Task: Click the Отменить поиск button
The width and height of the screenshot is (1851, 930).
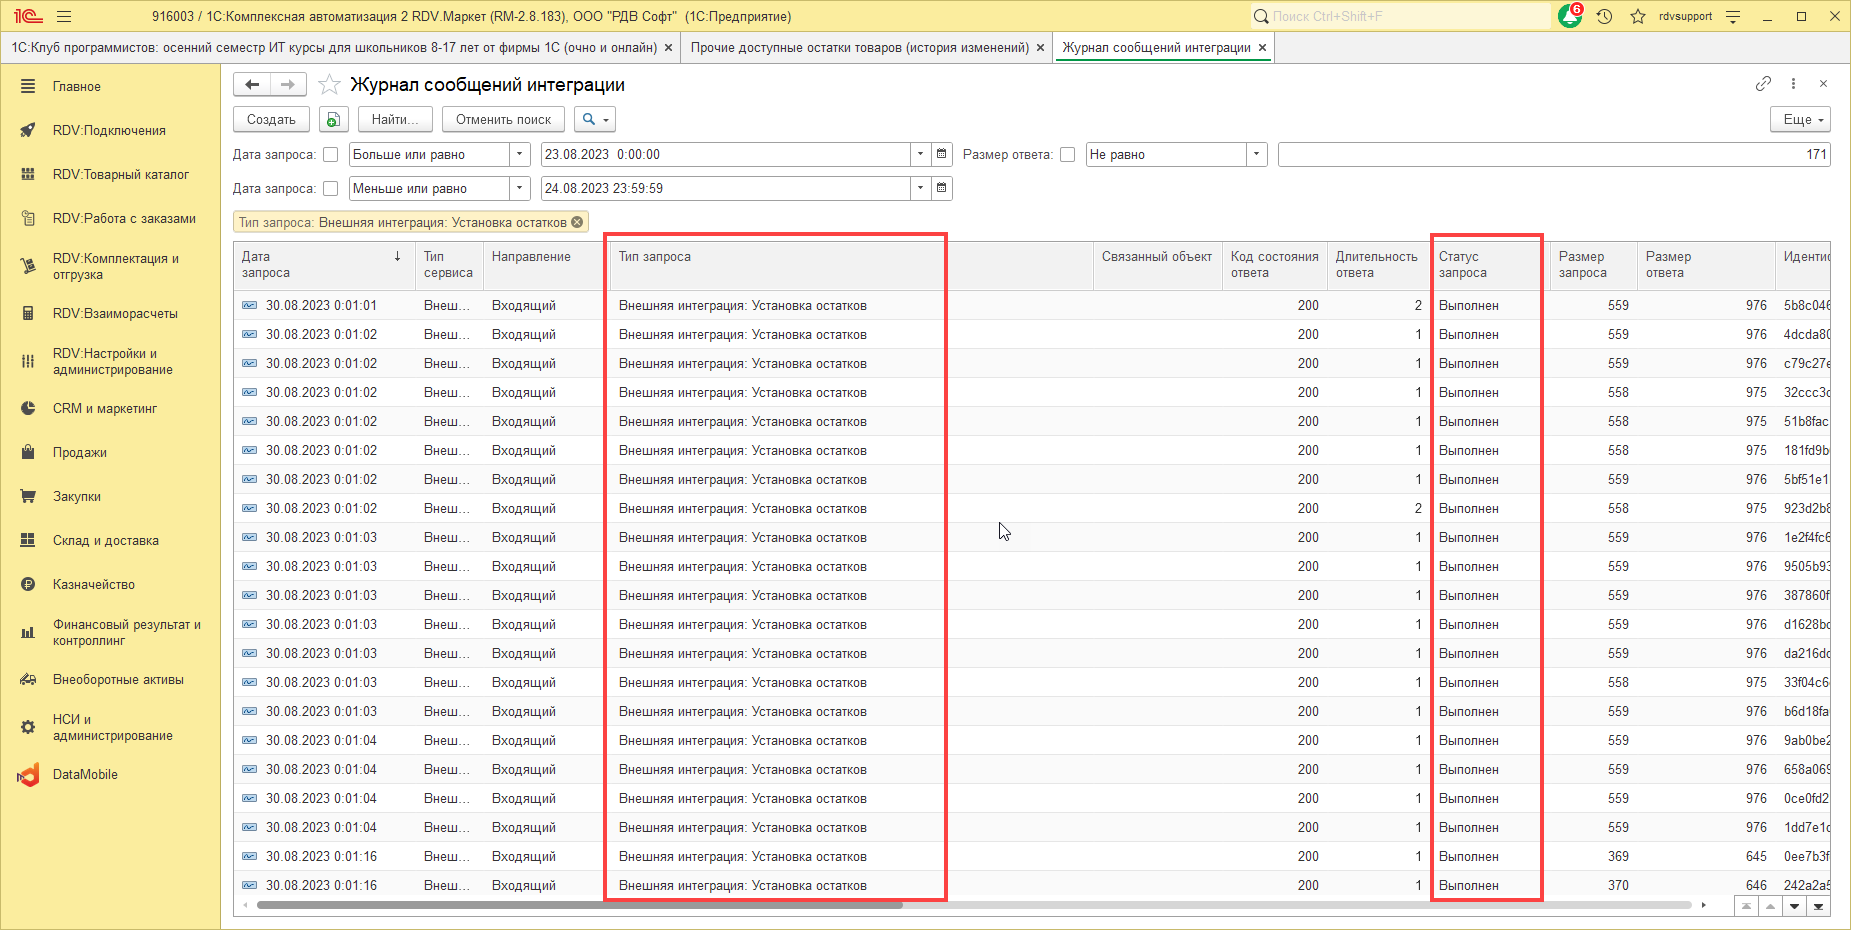Action: 503,120
